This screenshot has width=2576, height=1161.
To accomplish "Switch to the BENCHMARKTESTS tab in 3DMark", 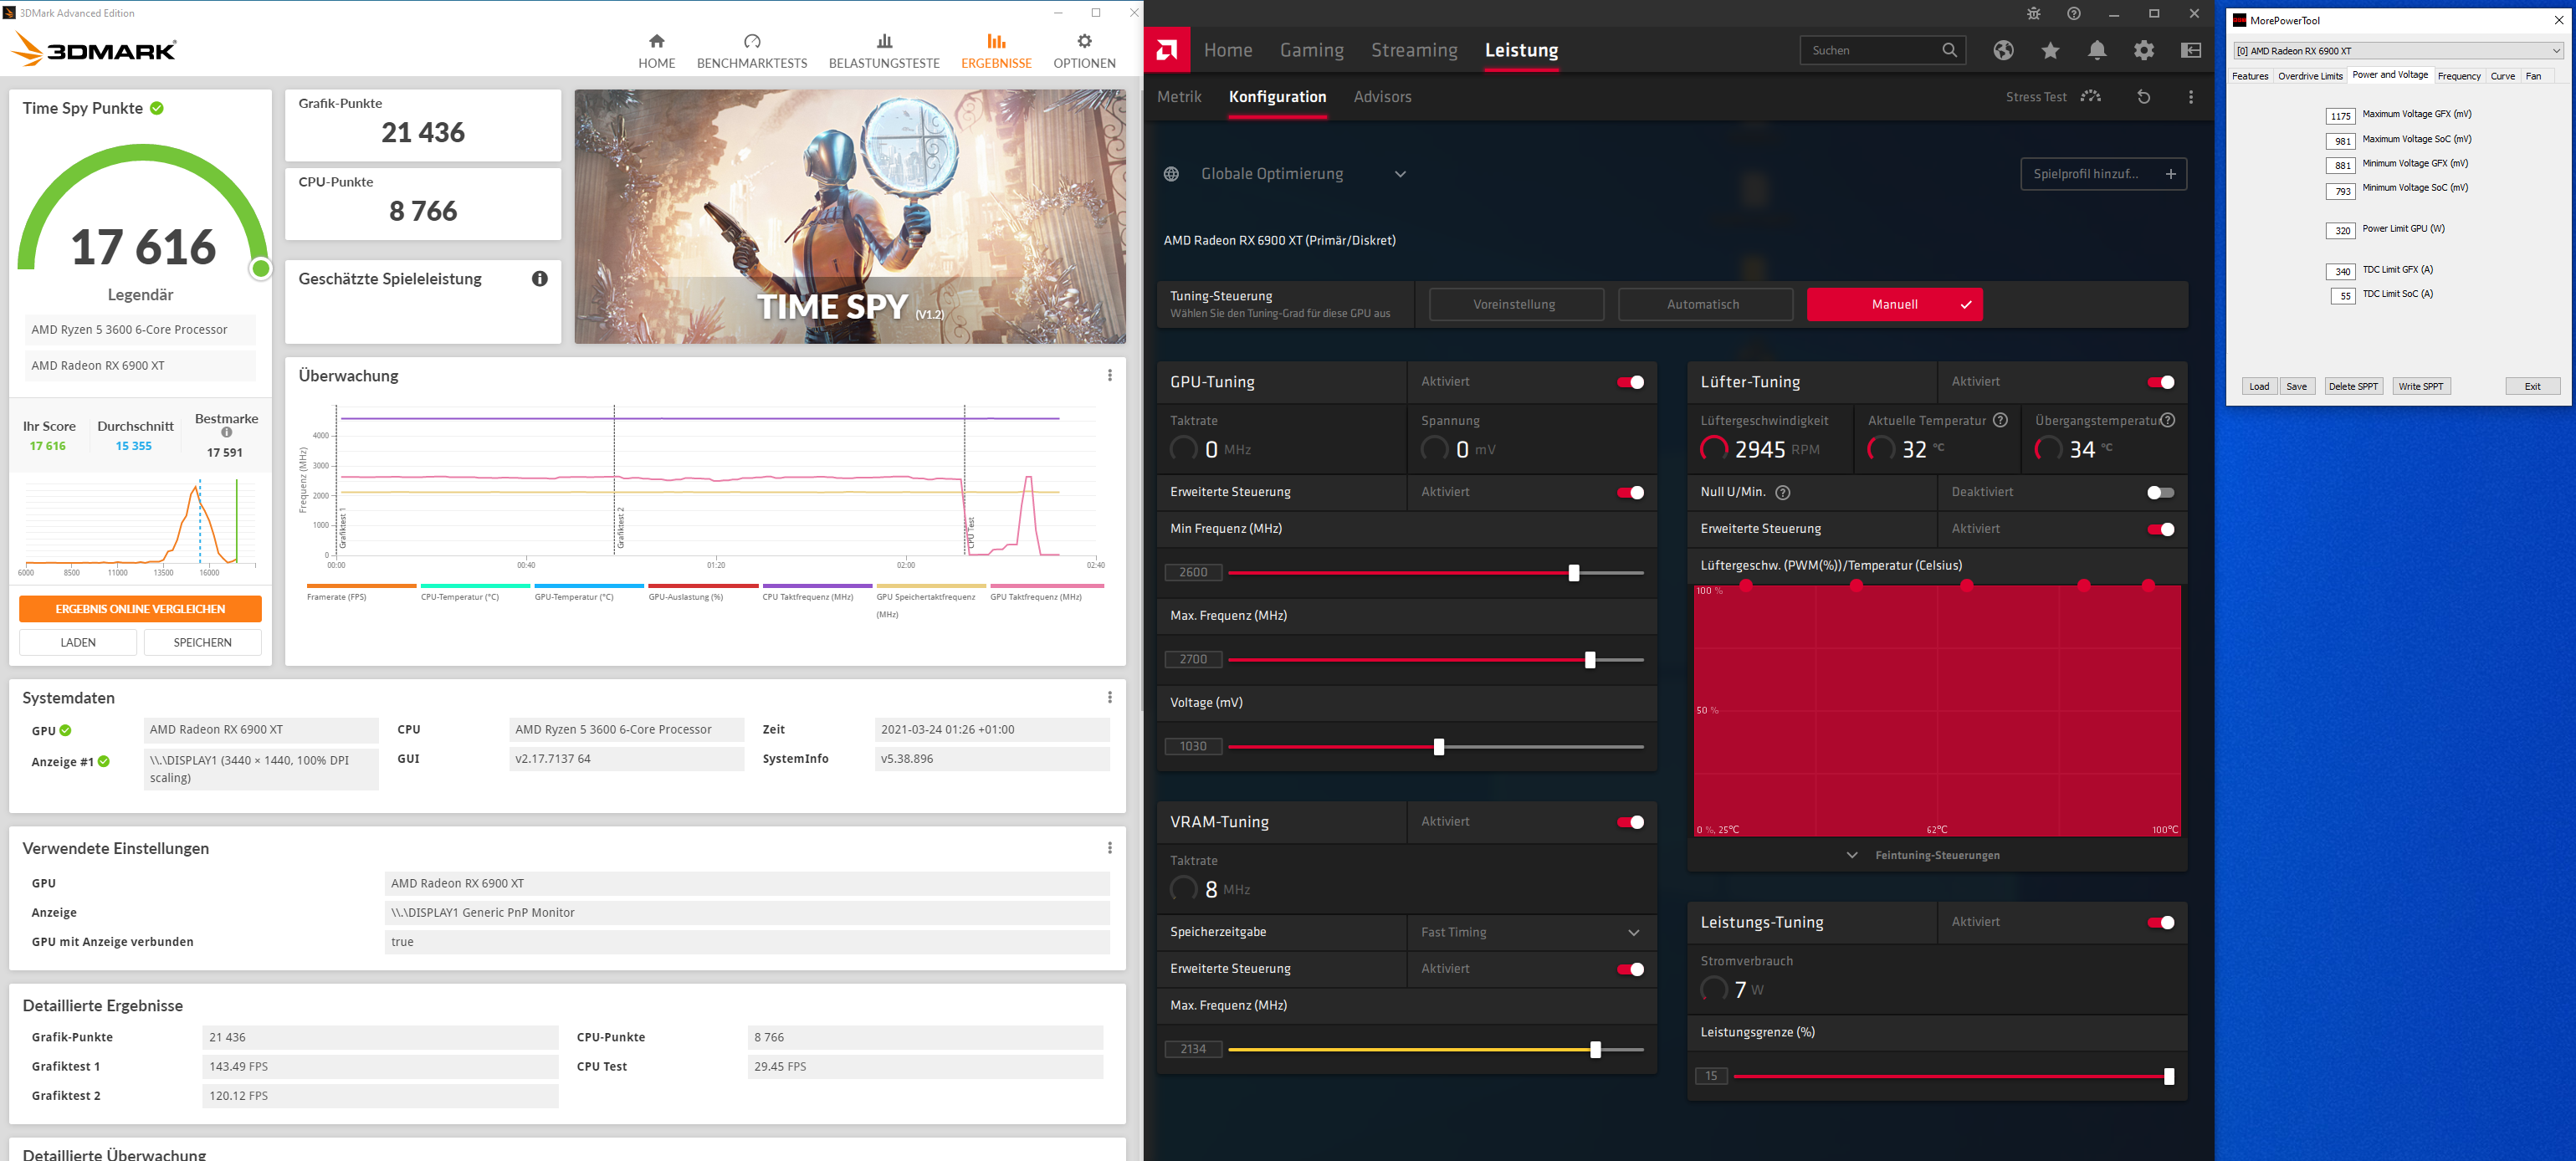I will point(751,51).
